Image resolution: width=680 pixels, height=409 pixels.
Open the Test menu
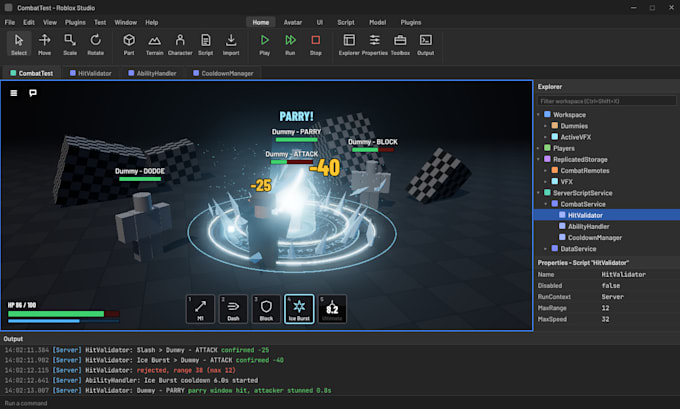[x=100, y=22]
